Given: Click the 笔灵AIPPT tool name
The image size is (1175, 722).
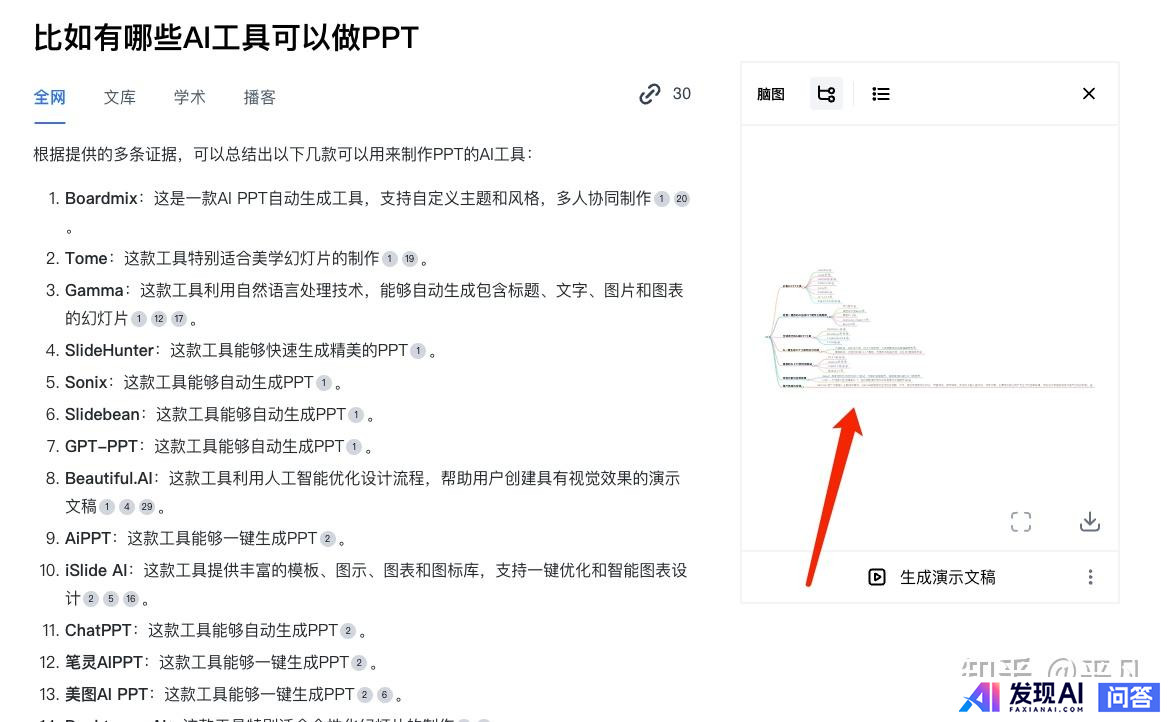Looking at the screenshot, I should pyautogui.click(x=103, y=663).
